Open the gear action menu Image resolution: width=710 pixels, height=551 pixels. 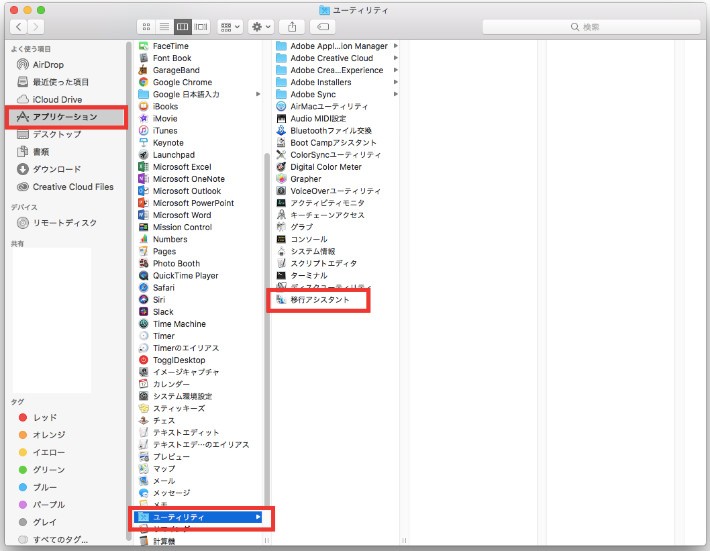261,27
